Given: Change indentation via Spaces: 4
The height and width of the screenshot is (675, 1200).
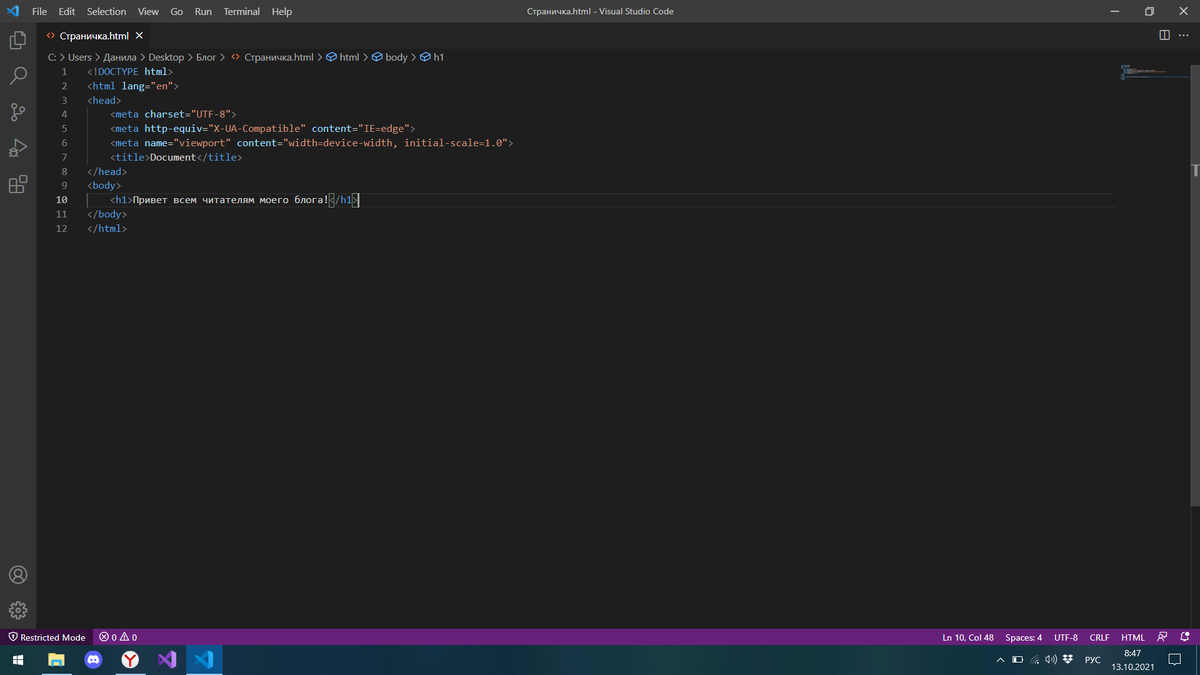Looking at the screenshot, I should pos(1023,637).
